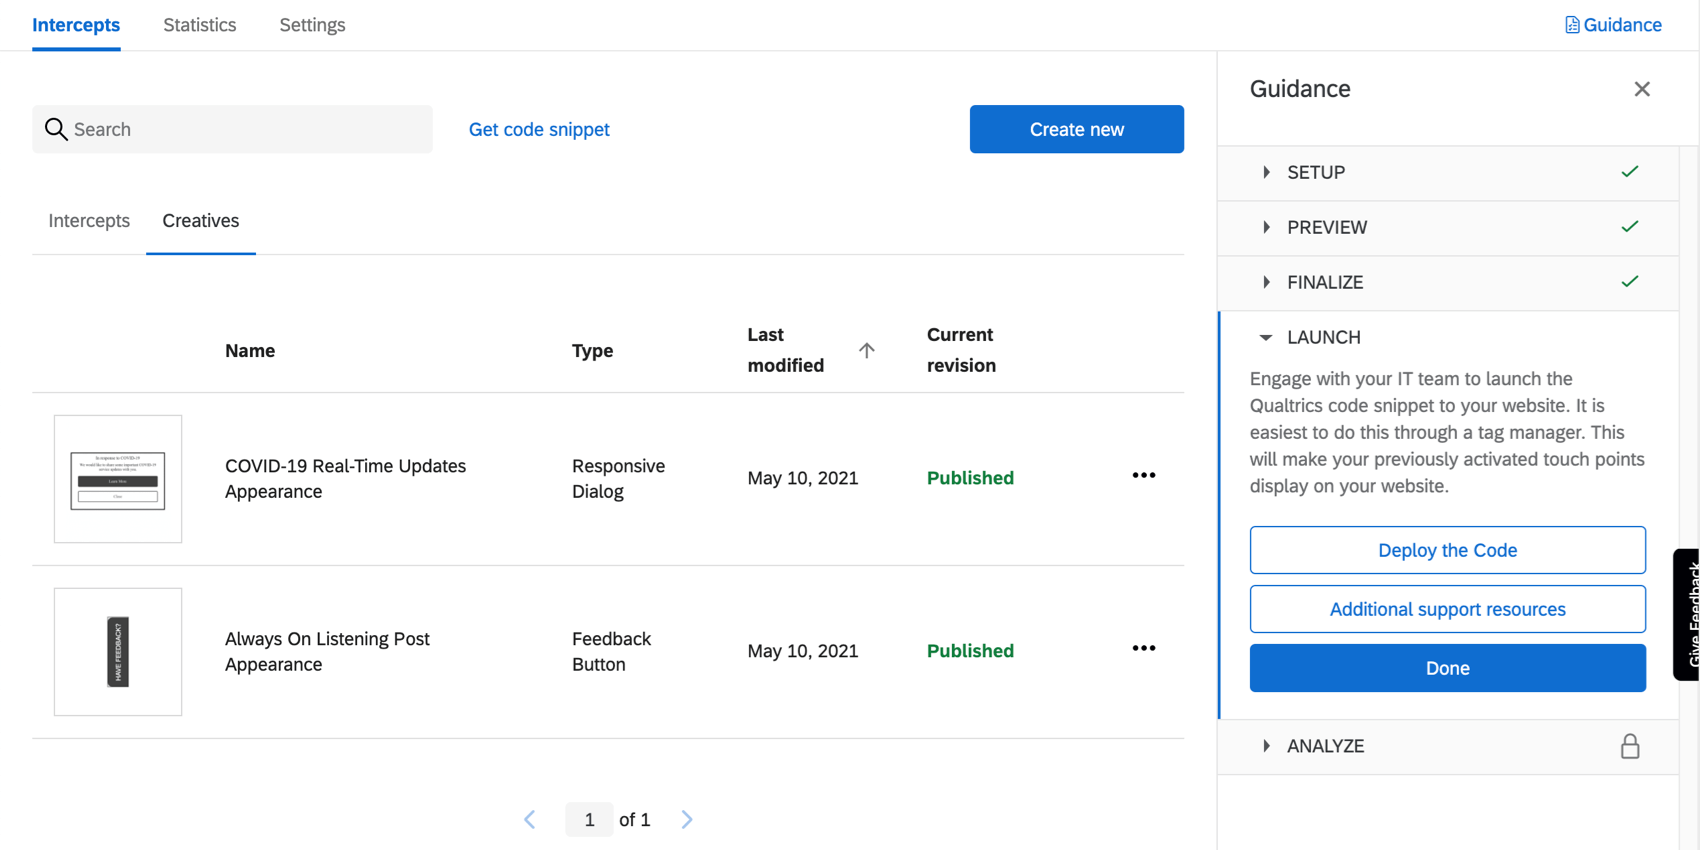The image size is (1700, 850).
Task: Switch to the Statistics tab
Action: point(200,25)
